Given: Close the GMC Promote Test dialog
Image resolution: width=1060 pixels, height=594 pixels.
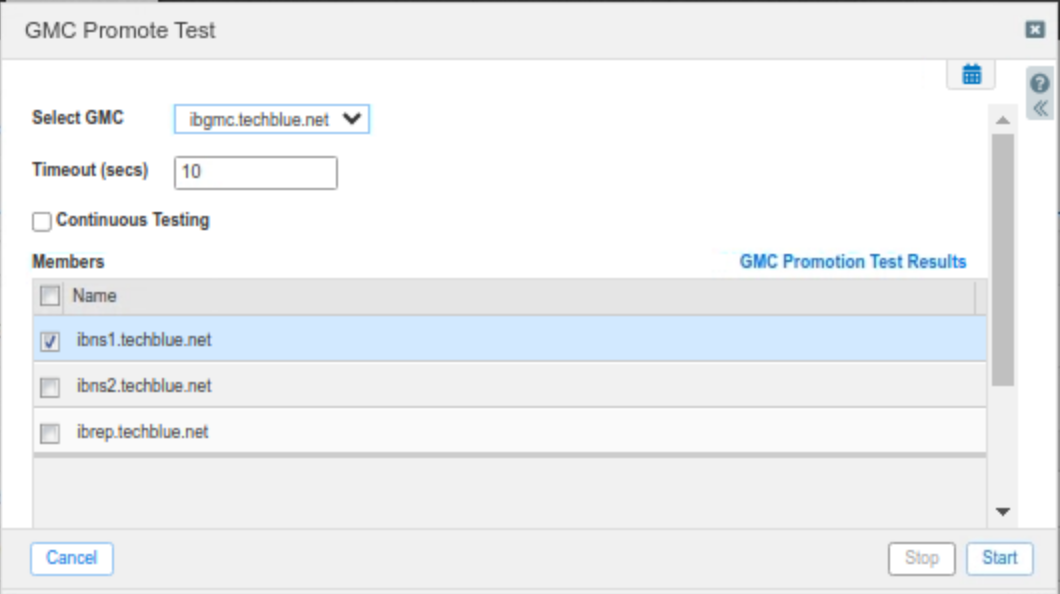Looking at the screenshot, I should (x=1035, y=30).
